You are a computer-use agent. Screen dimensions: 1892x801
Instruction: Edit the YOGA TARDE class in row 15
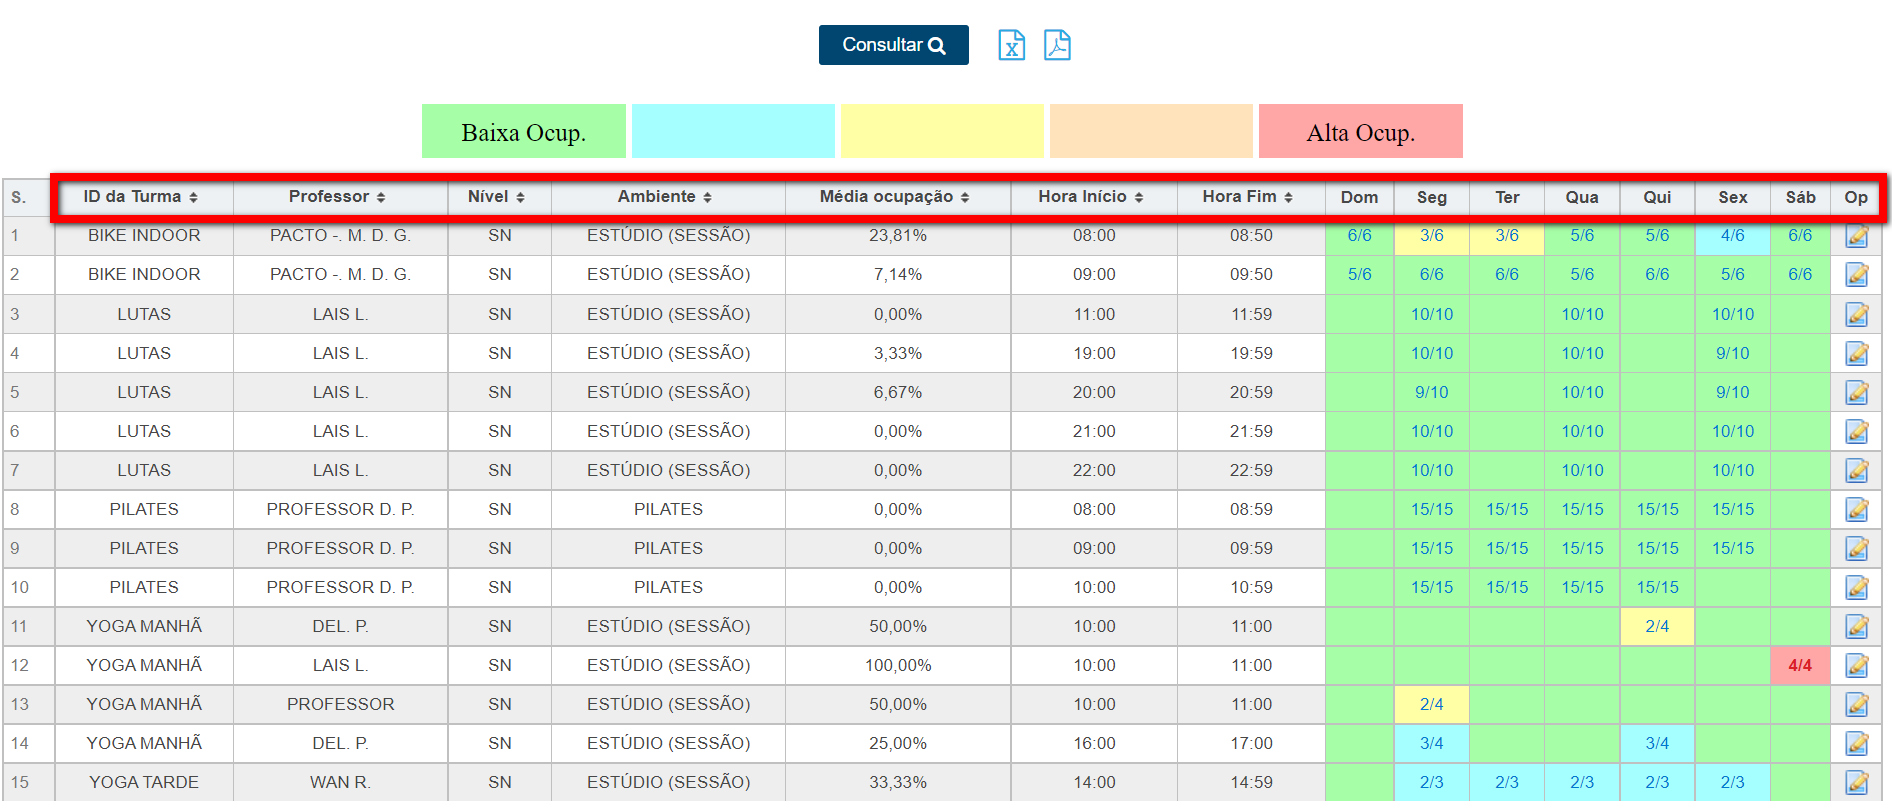tap(1856, 782)
